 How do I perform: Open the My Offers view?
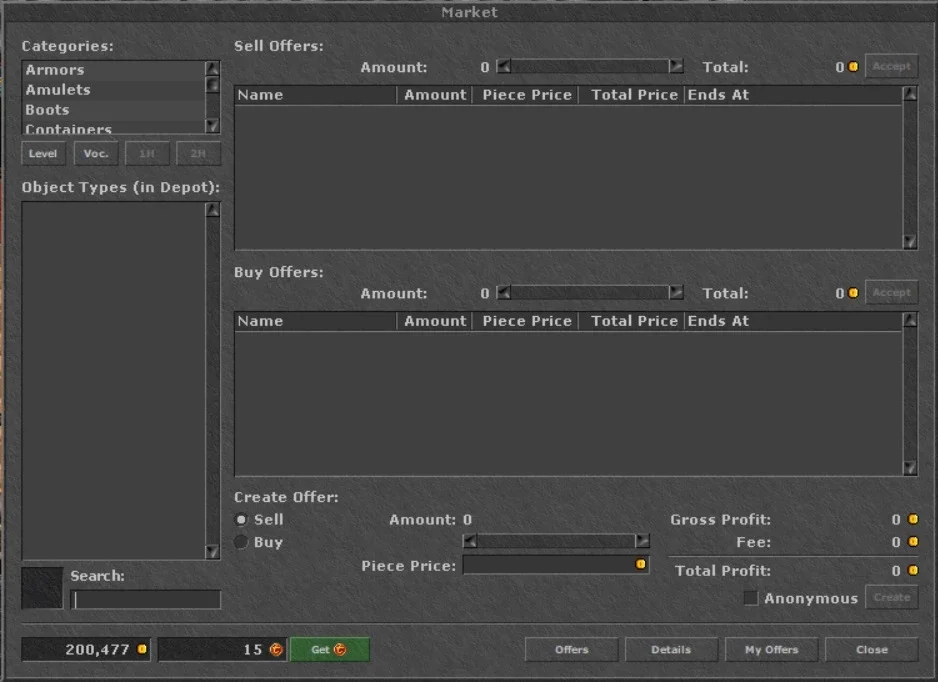point(771,650)
